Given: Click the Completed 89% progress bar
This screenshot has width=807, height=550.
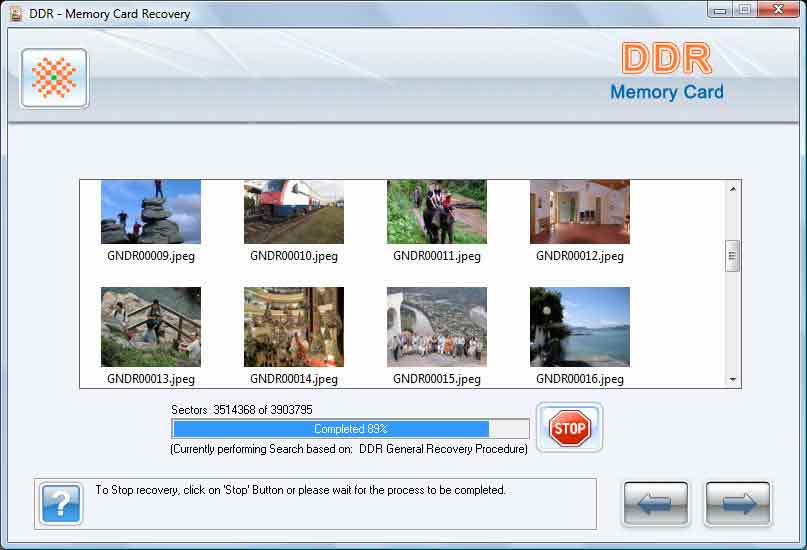Looking at the screenshot, I should tap(350, 429).
